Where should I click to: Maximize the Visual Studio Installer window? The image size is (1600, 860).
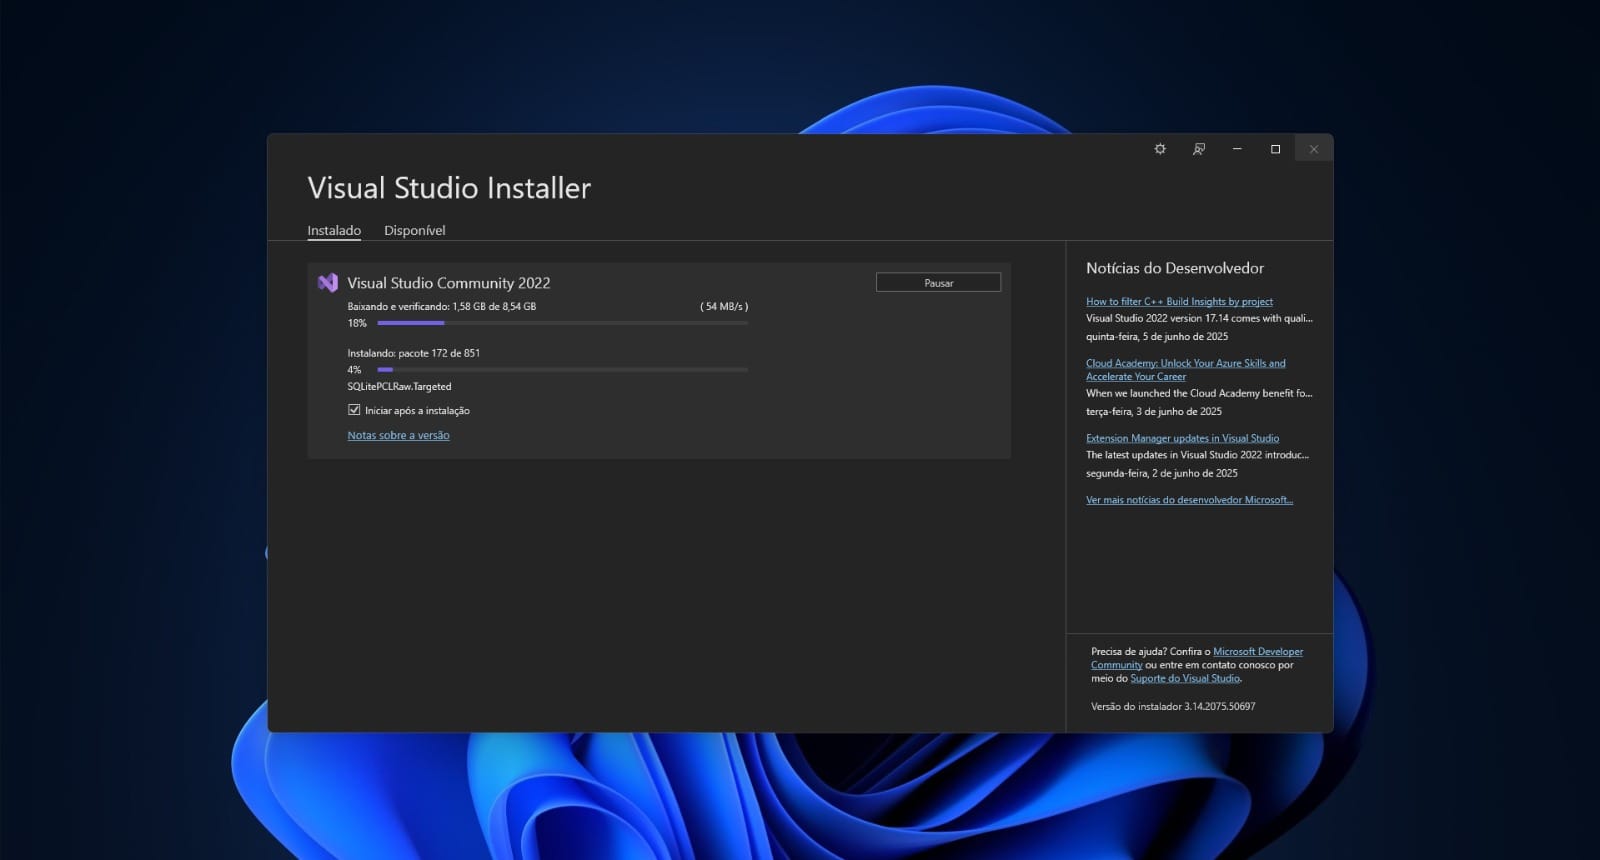(x=1275, y=149)
